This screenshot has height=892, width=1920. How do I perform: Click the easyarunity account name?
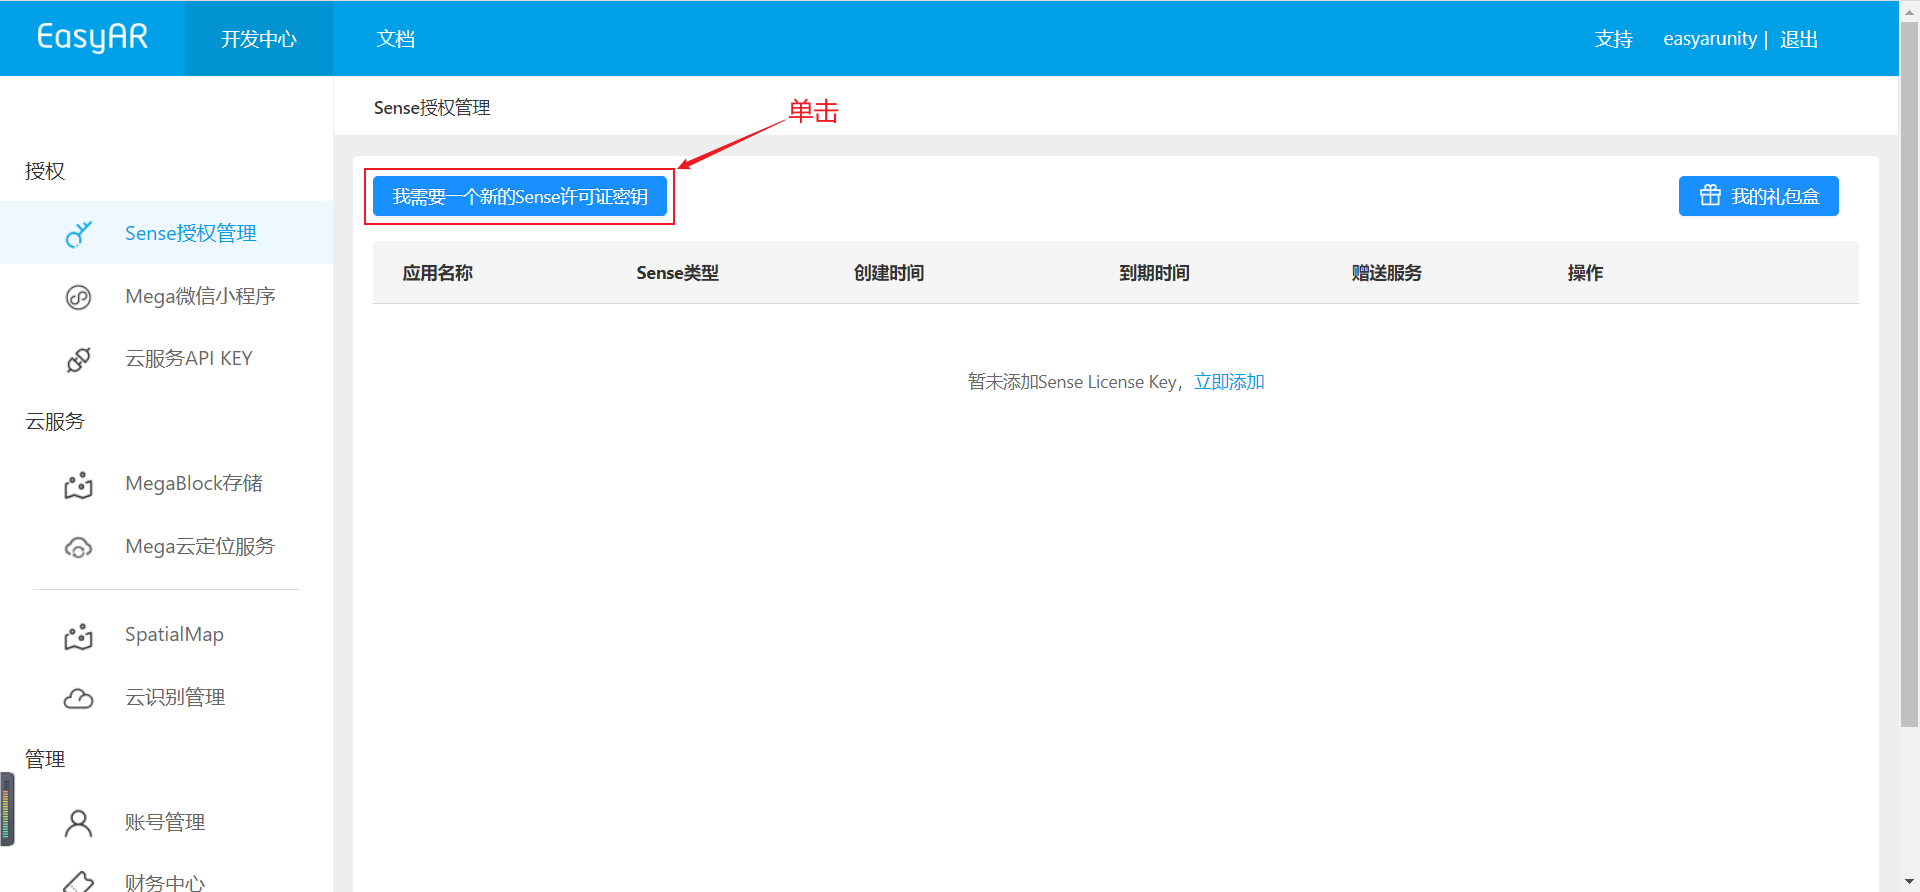click(x=1710, y=39)
